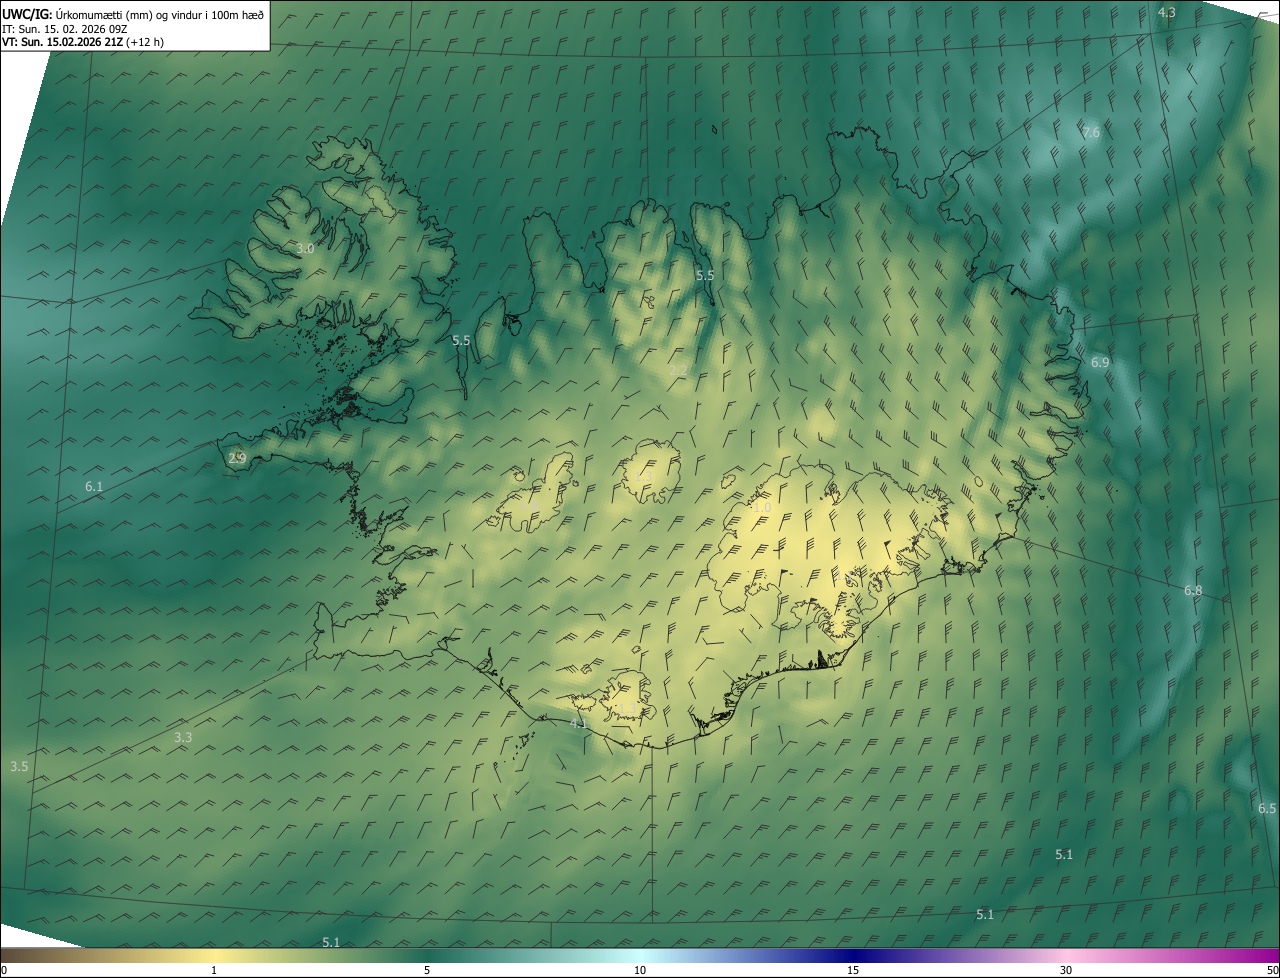Click the 3.3 value label on the map

point(183,737)
